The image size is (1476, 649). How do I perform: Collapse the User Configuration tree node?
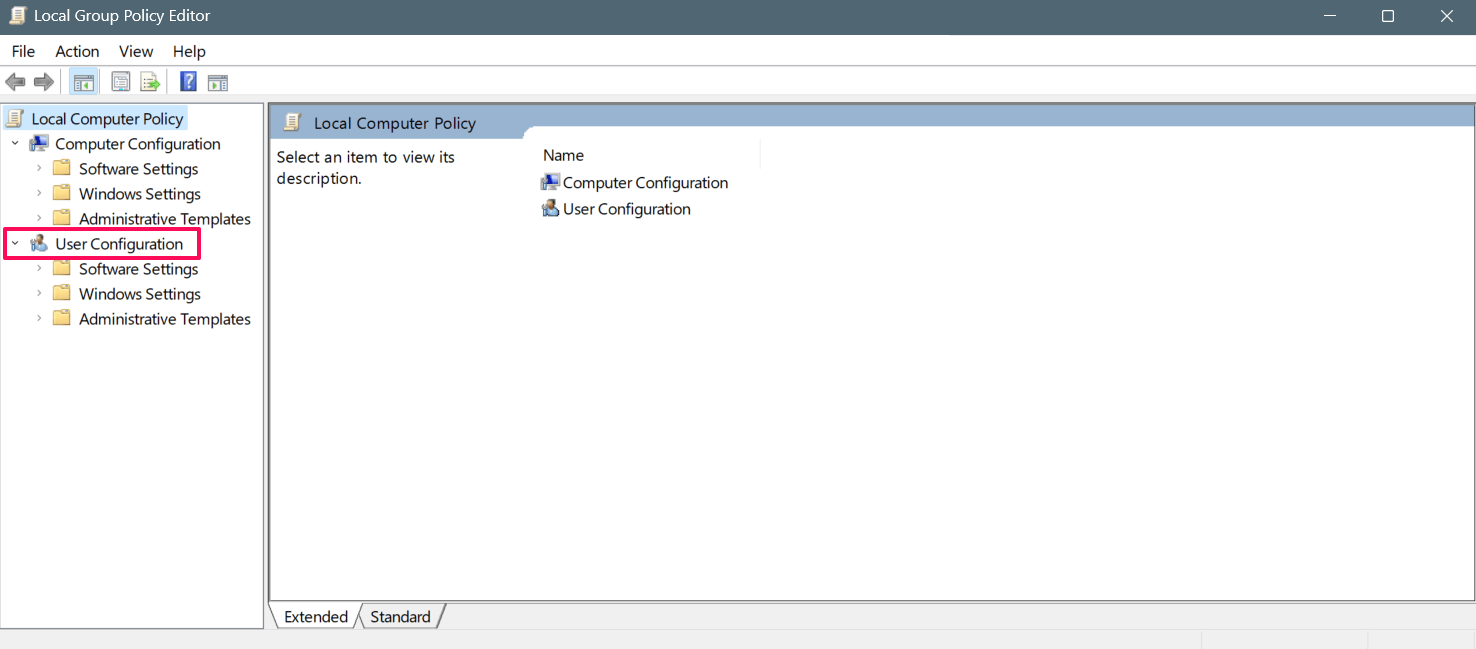point(15,244)
